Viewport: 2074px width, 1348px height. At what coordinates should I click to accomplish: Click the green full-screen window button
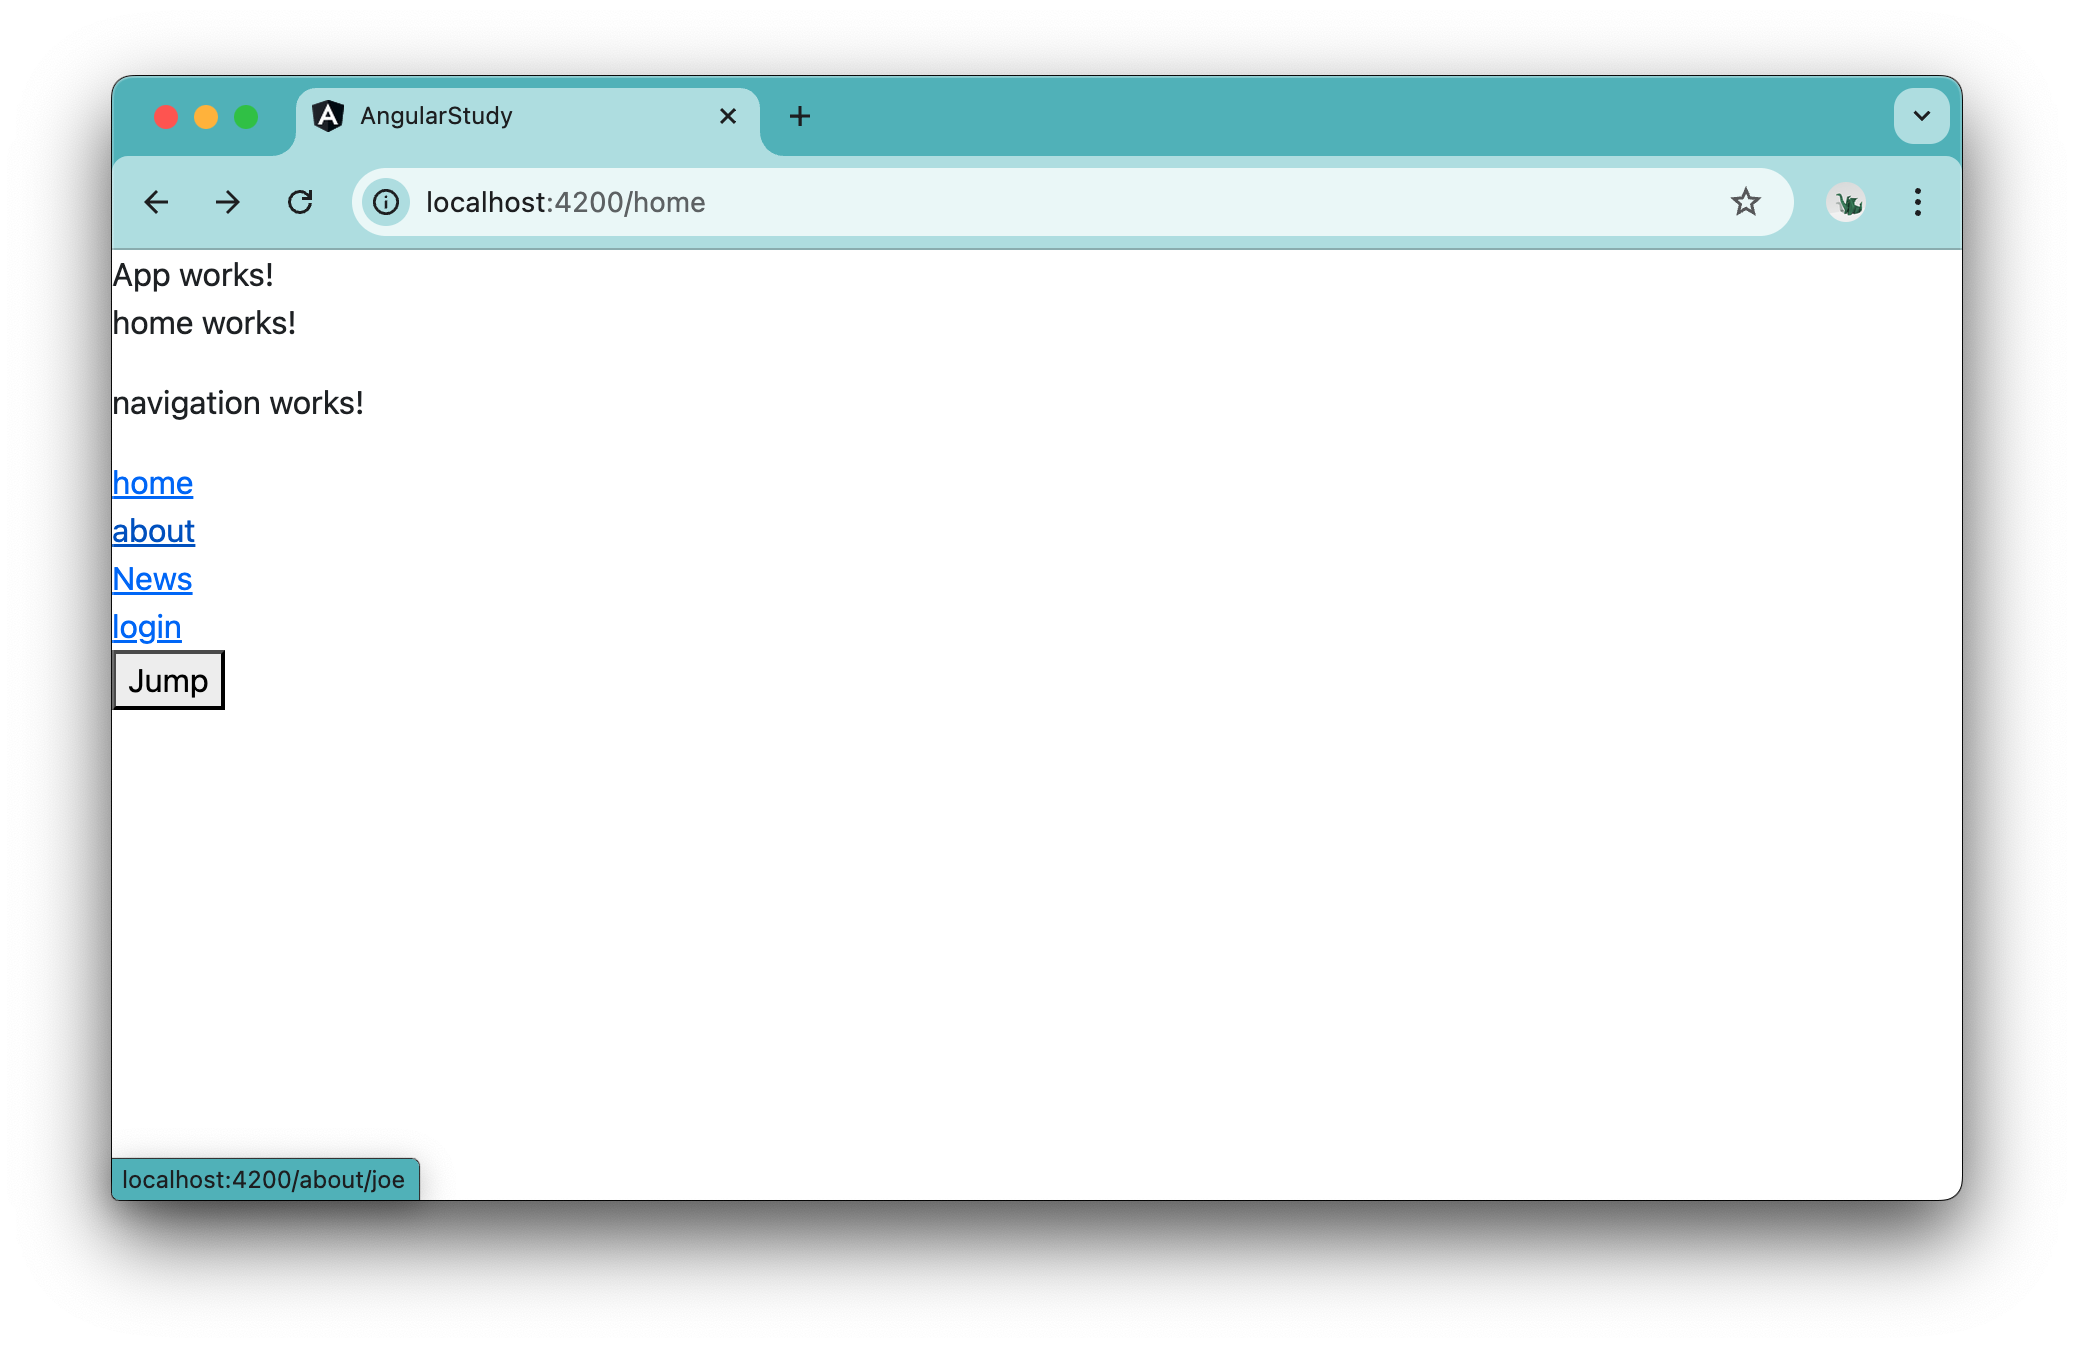246,116
